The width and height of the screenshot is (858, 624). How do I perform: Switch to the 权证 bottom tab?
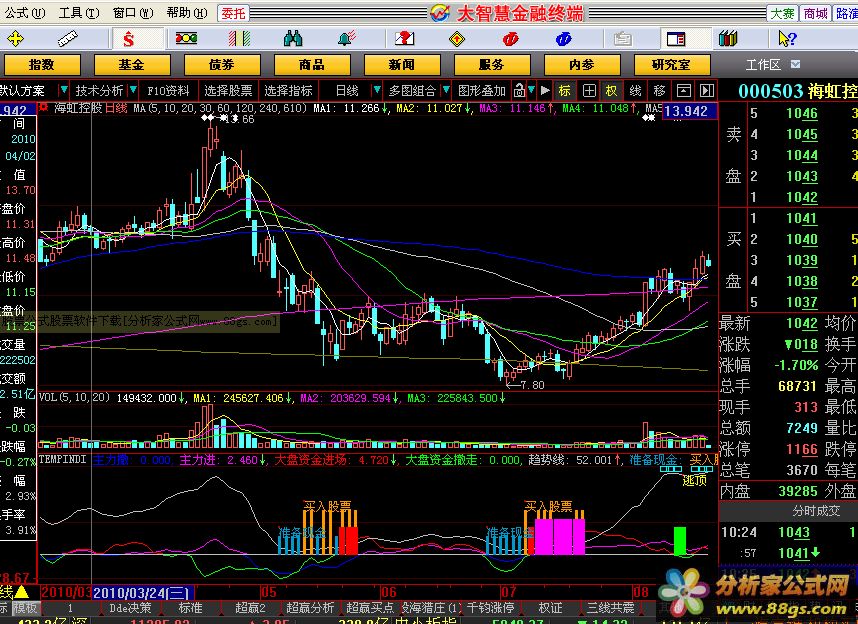(550, 608)
